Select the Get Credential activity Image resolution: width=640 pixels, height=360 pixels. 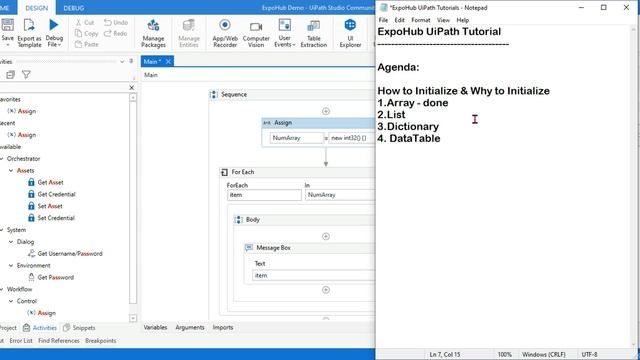57,194
